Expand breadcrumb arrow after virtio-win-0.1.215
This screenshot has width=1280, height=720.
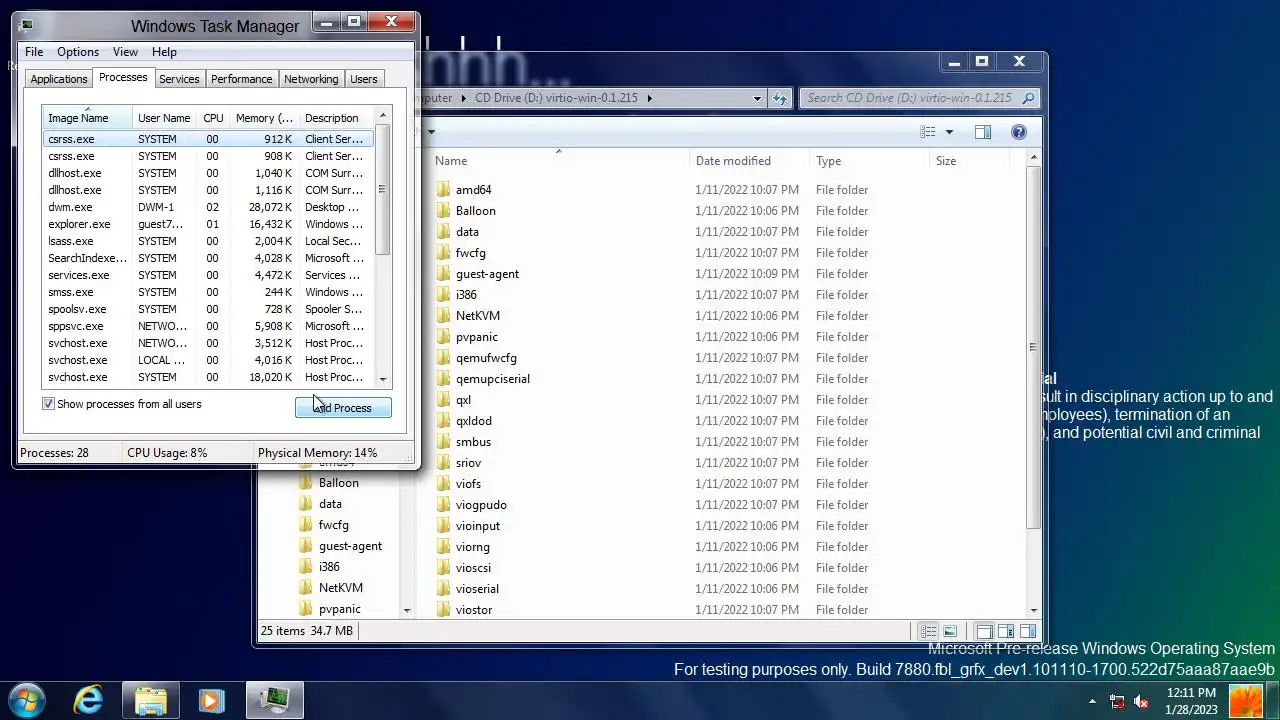649,98
